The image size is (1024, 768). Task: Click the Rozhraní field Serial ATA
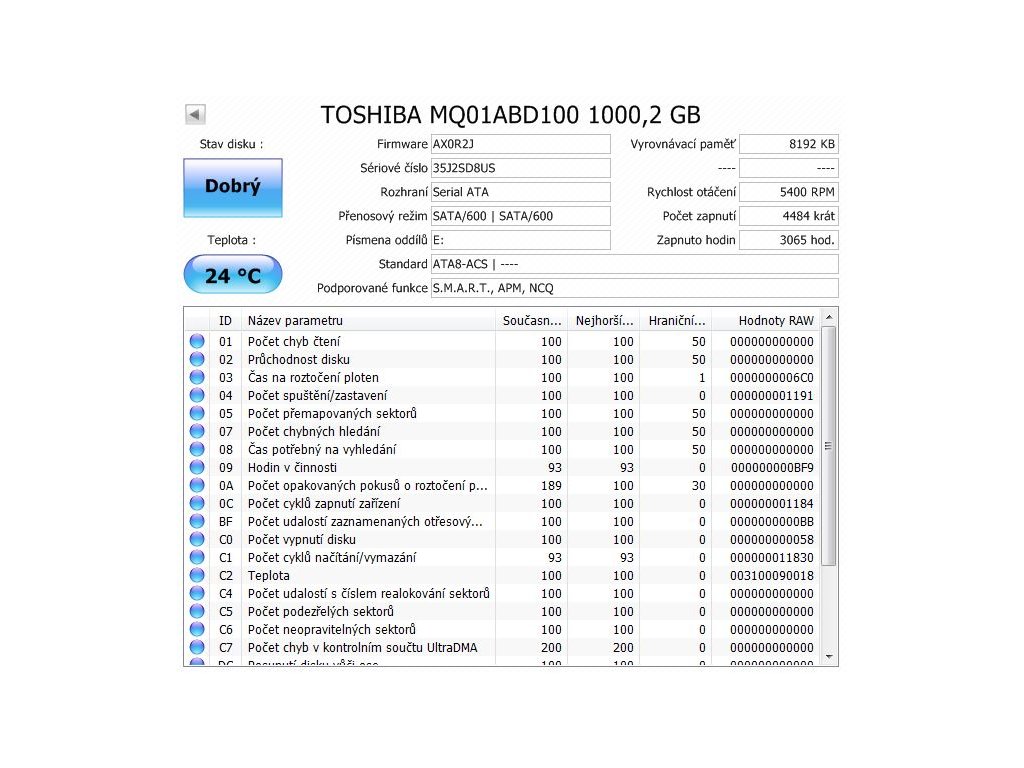pyautogui.click(x=520, y=192)
